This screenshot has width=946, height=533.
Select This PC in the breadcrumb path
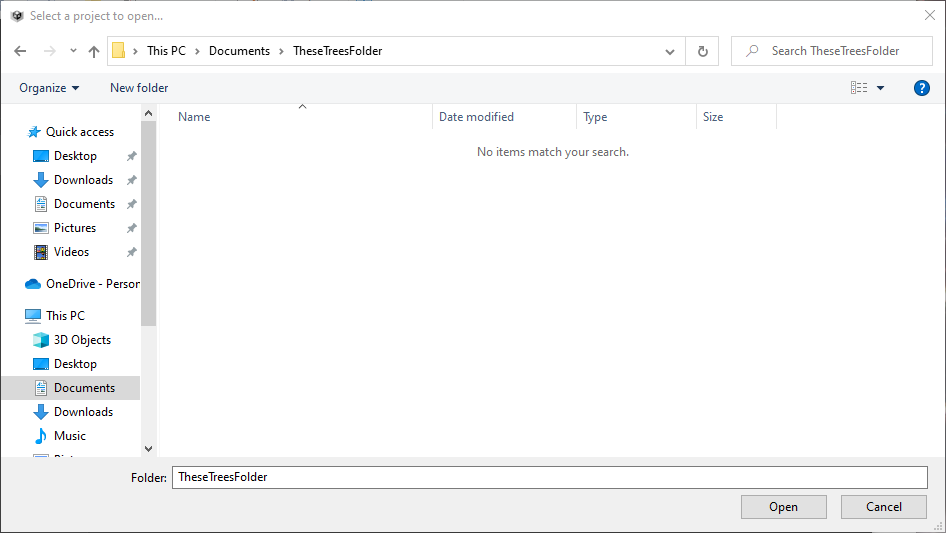point(167,51)
